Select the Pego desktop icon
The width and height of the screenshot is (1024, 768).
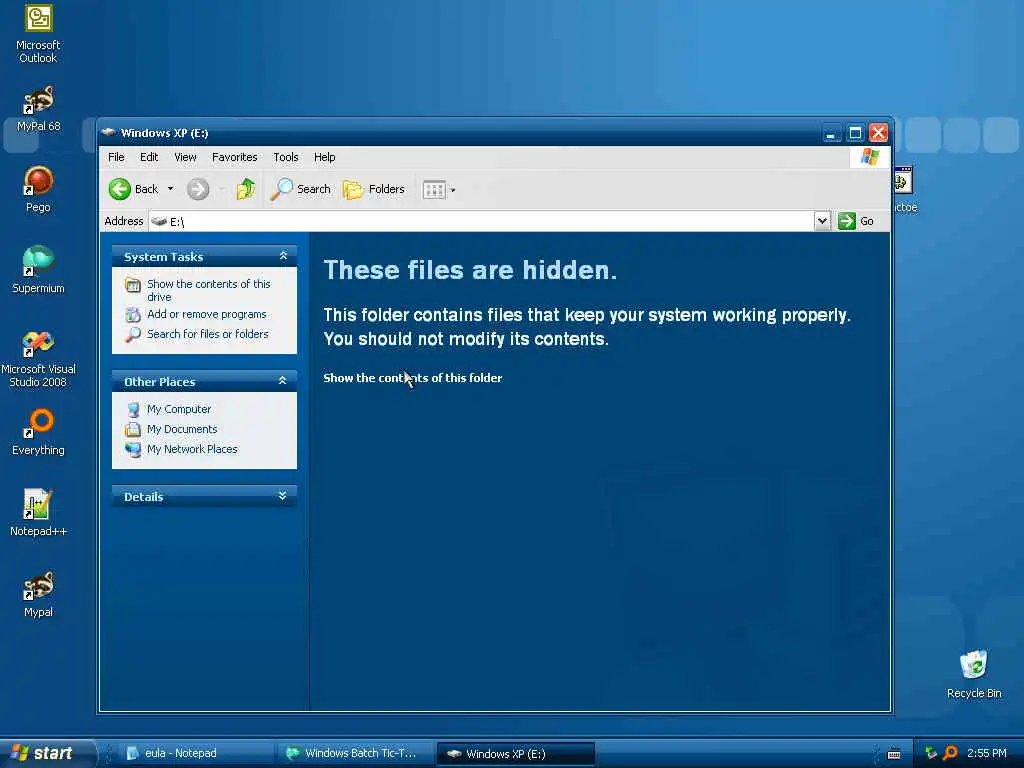[38, 189]
